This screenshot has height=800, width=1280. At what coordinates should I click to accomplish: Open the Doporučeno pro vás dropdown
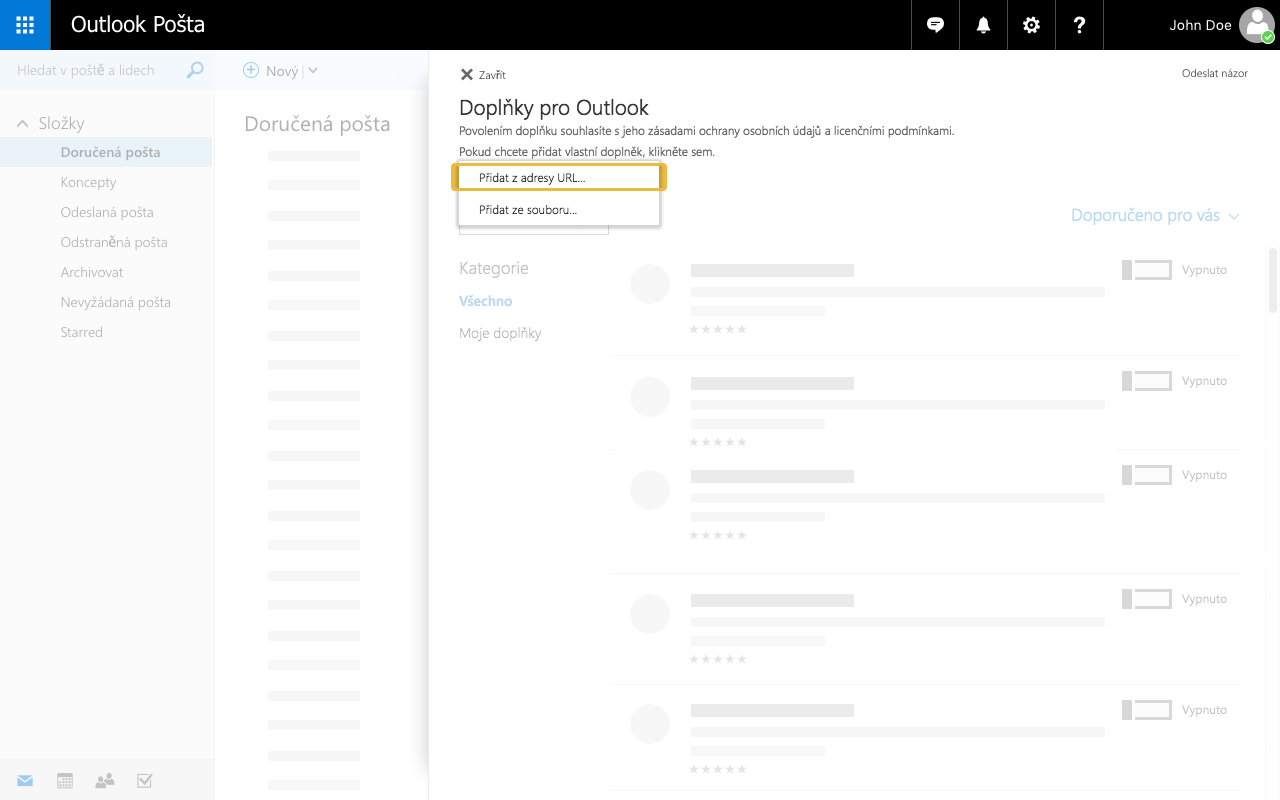click(x=1155, y=215)
